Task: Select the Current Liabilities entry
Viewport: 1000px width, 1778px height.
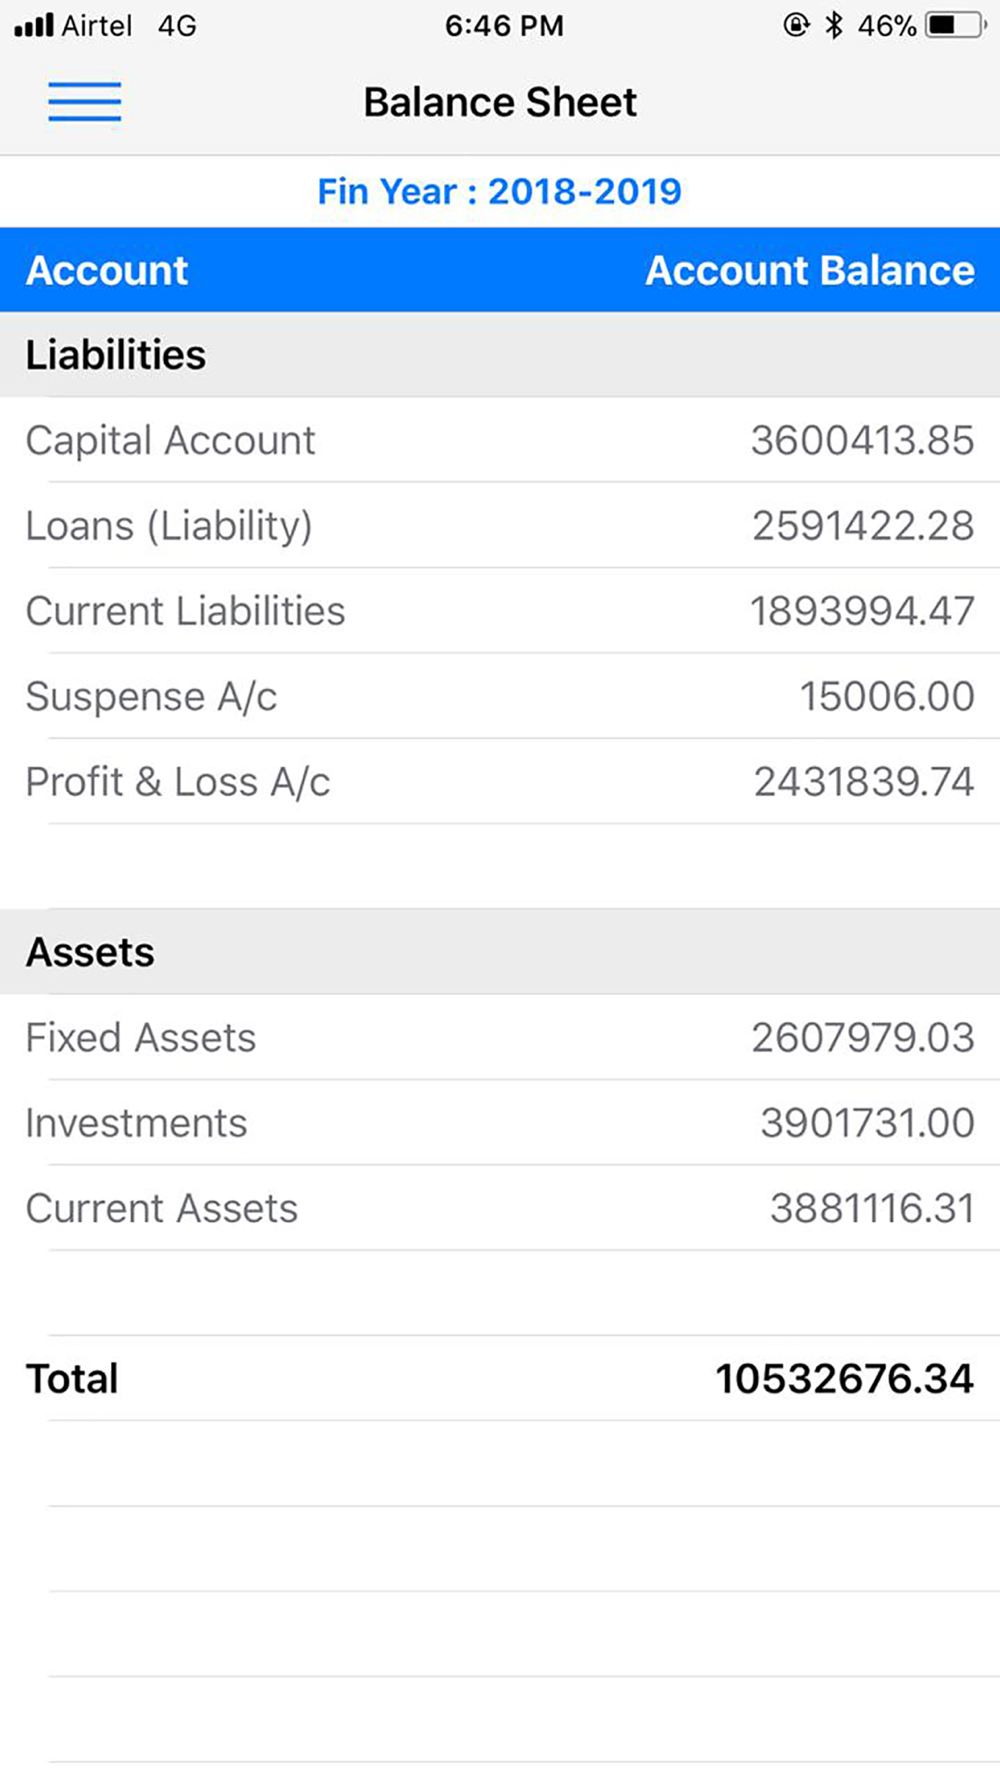Action: pos(500,611)
